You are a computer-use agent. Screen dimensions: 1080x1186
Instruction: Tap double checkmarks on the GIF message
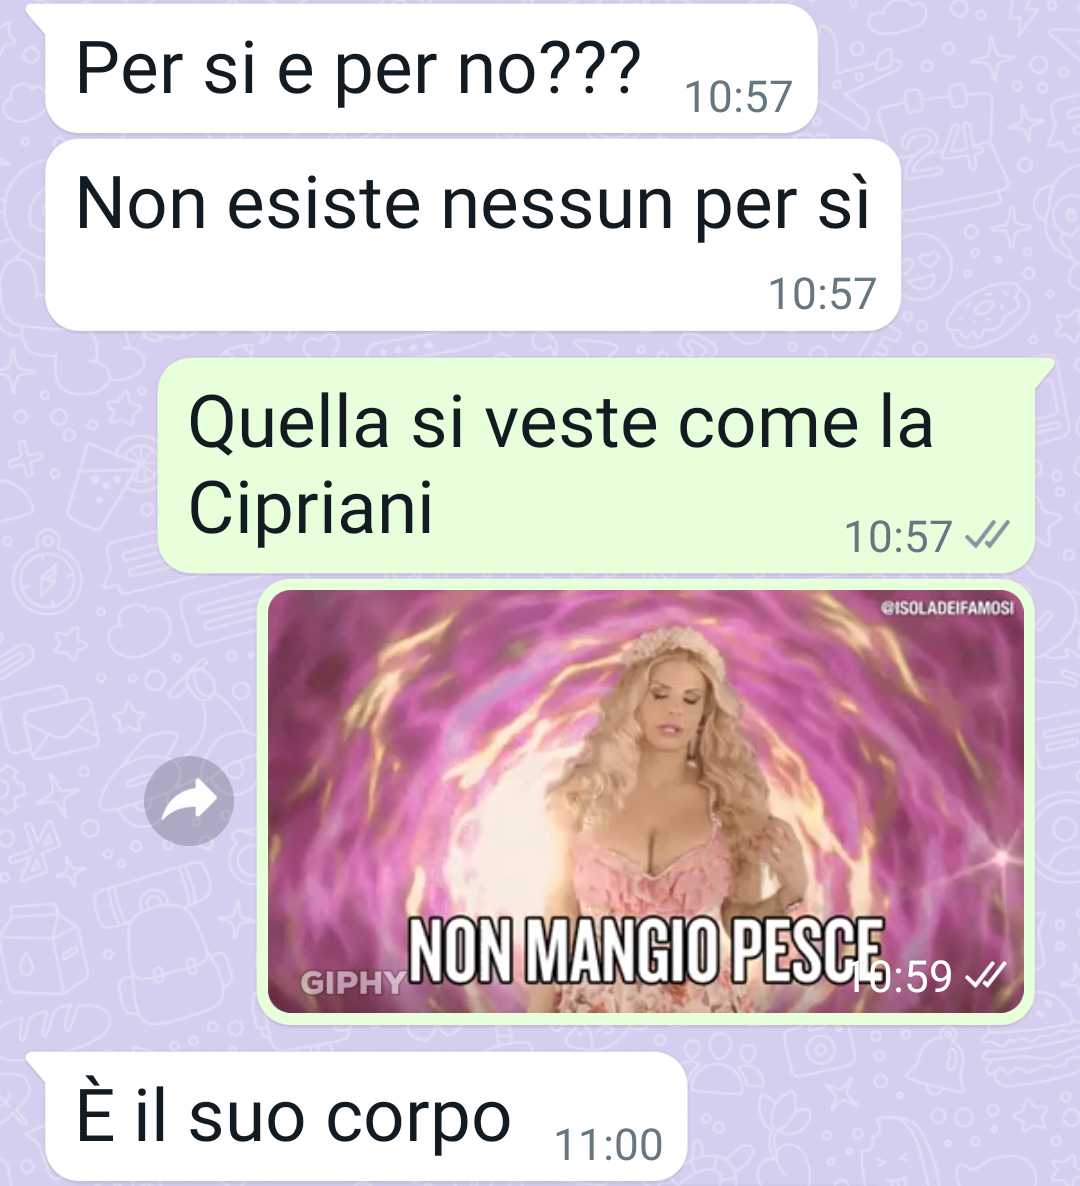click(x=986, y=975)
